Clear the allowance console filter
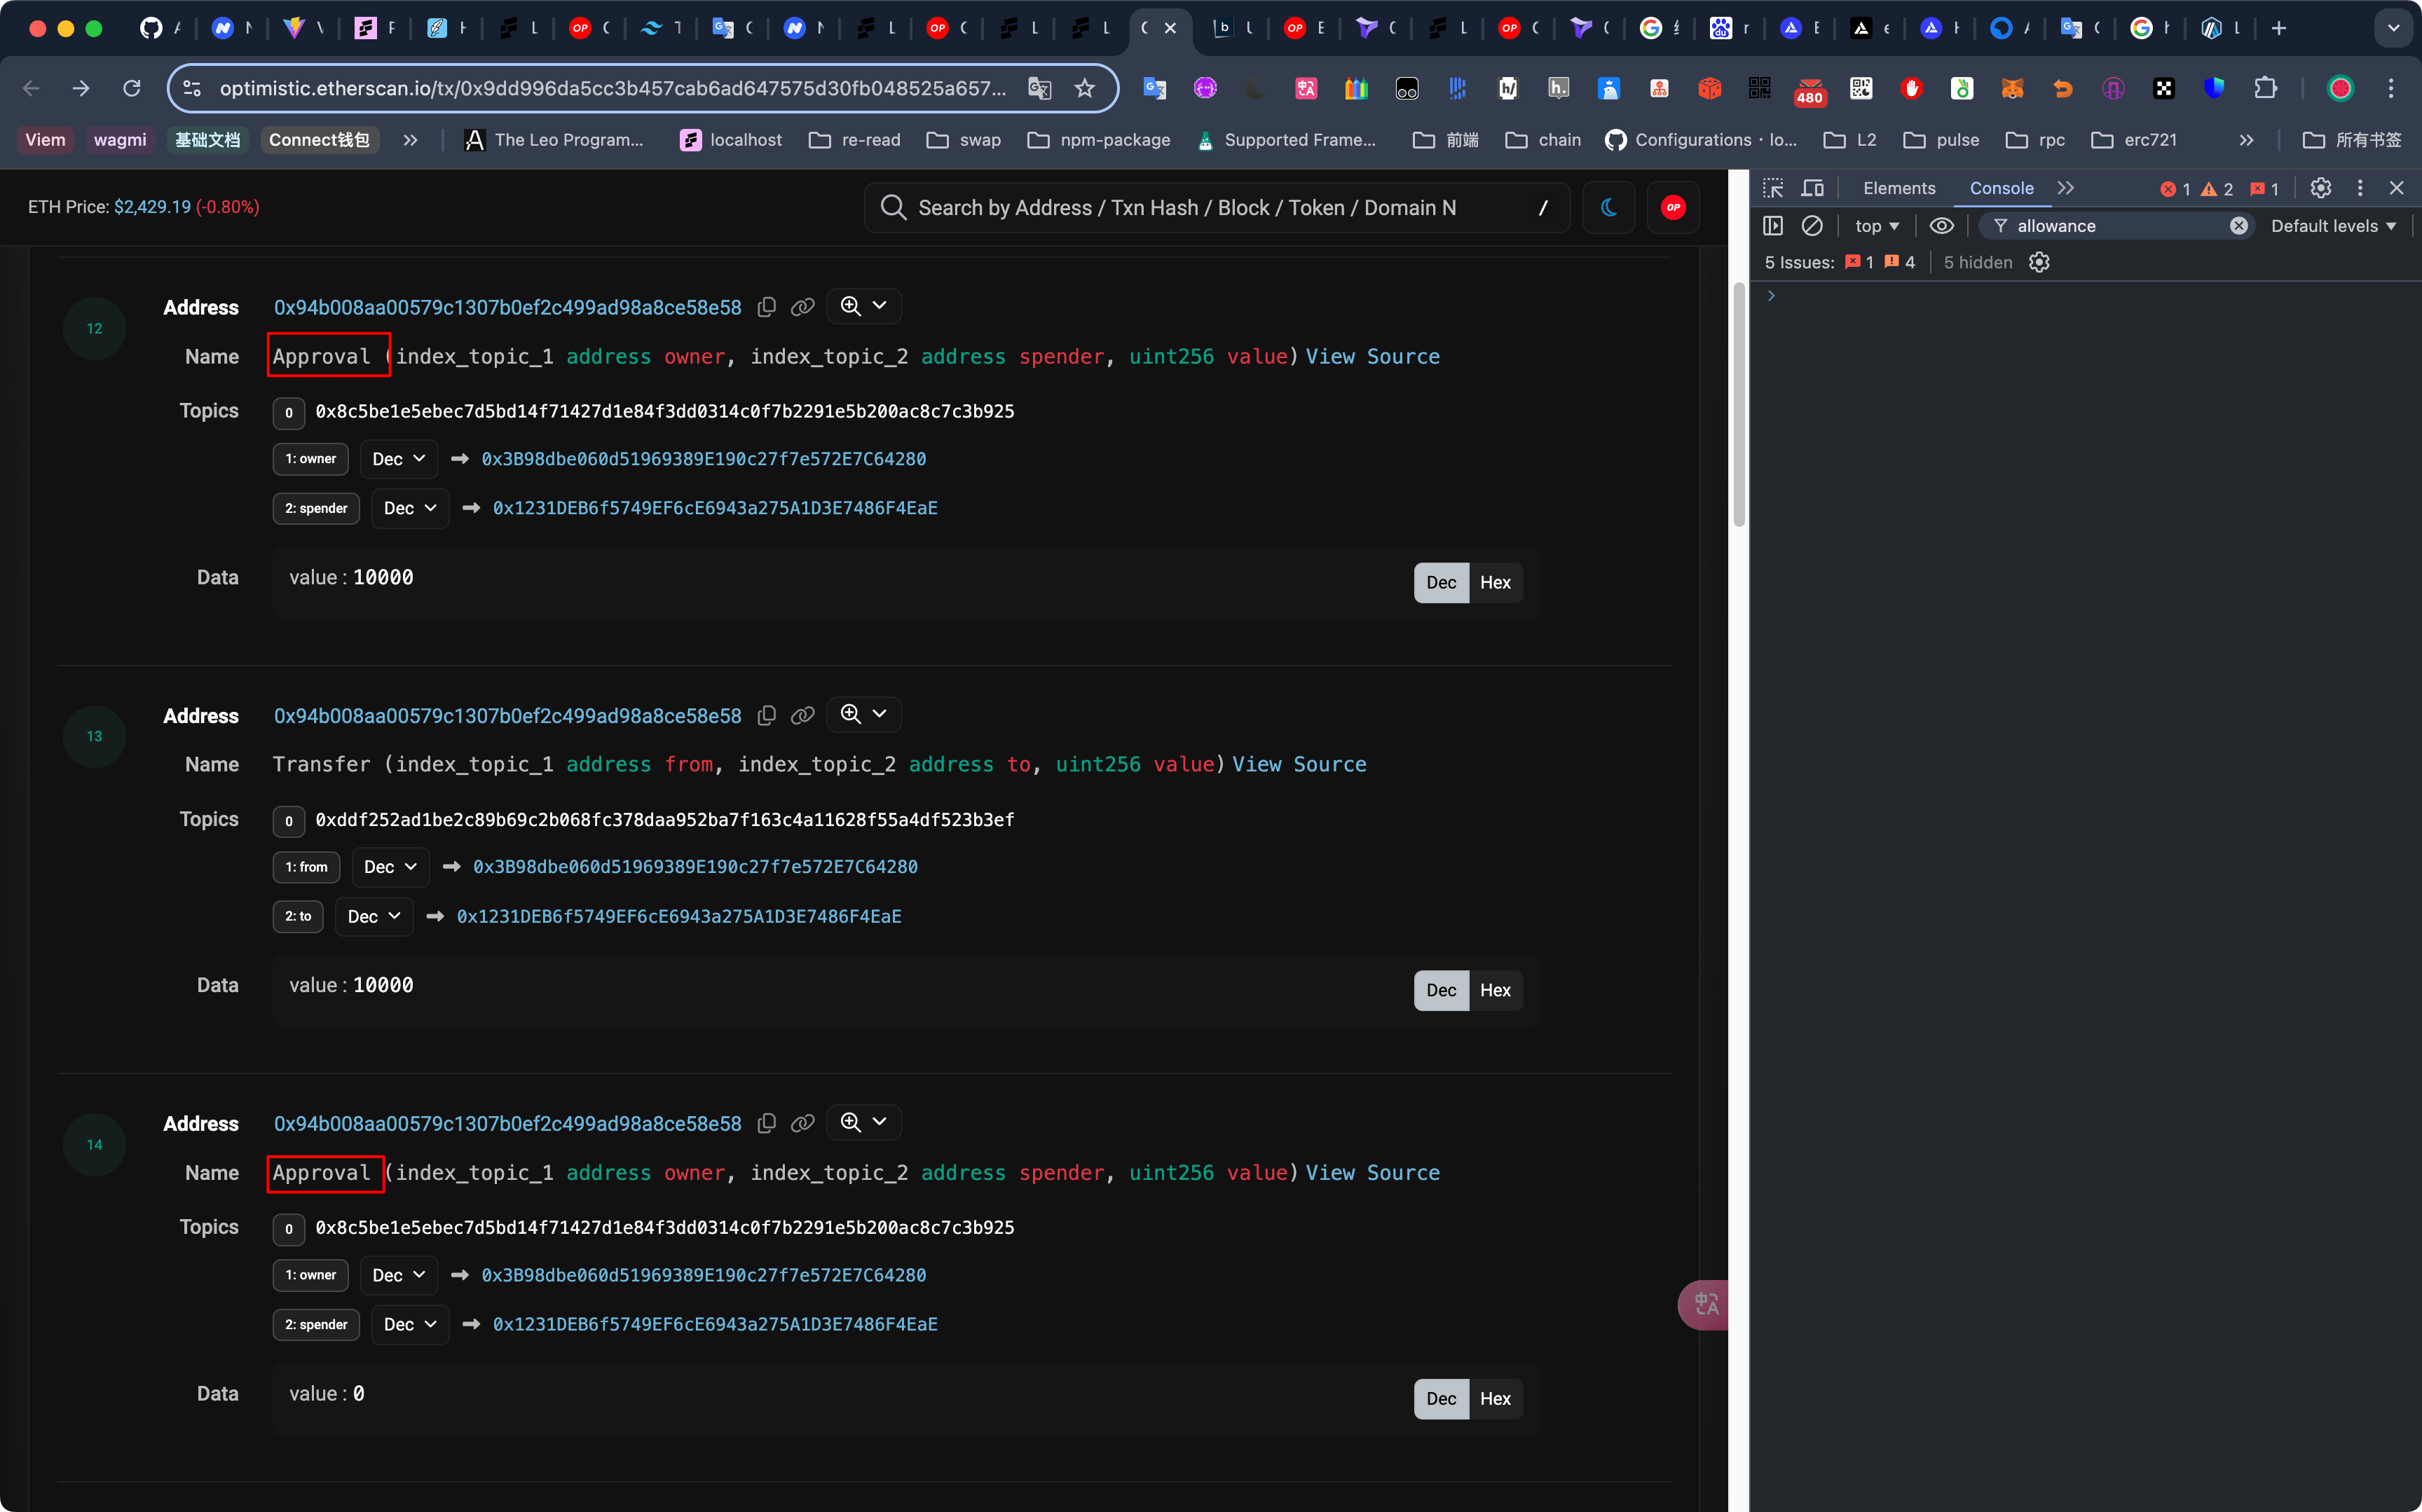 pyautogui.click(x=2239, y=226)
